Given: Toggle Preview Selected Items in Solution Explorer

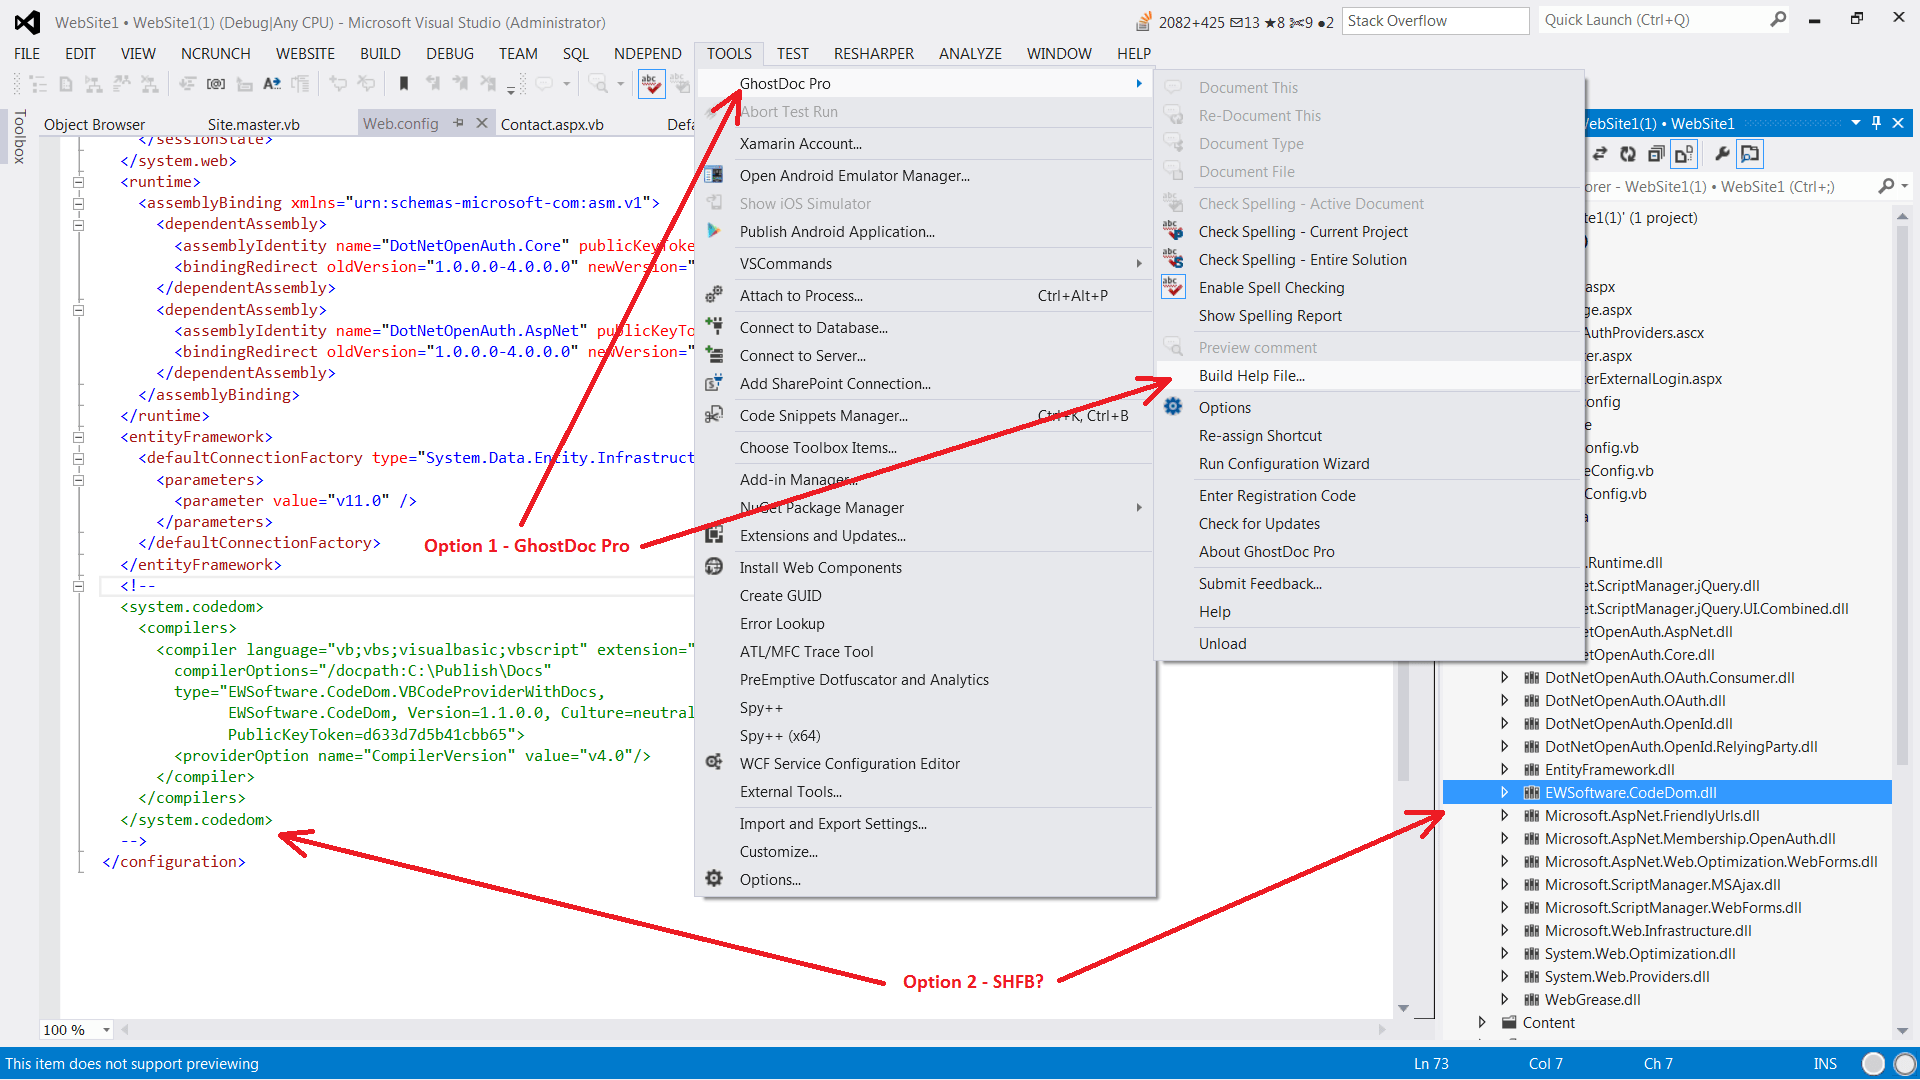Looking at the screenshot, I should pyautogui.click(x=1750, y=154).
